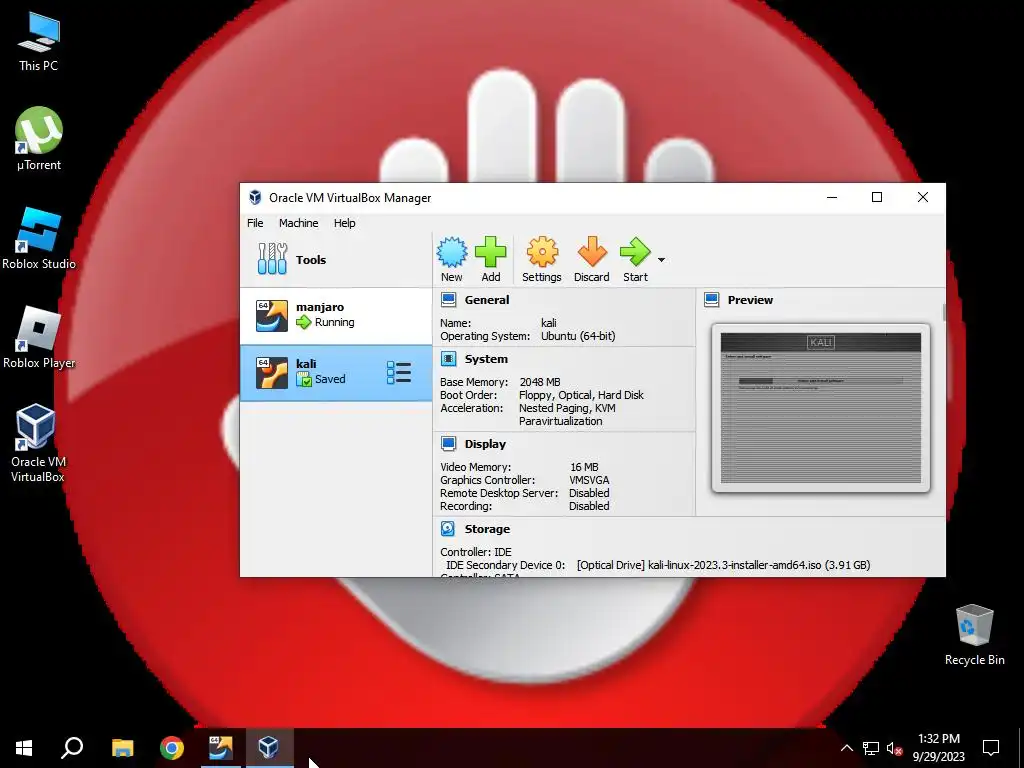The image size is (1024, 768).
Task: Maximize the VirtualBox Manager window
Action: 877,197
